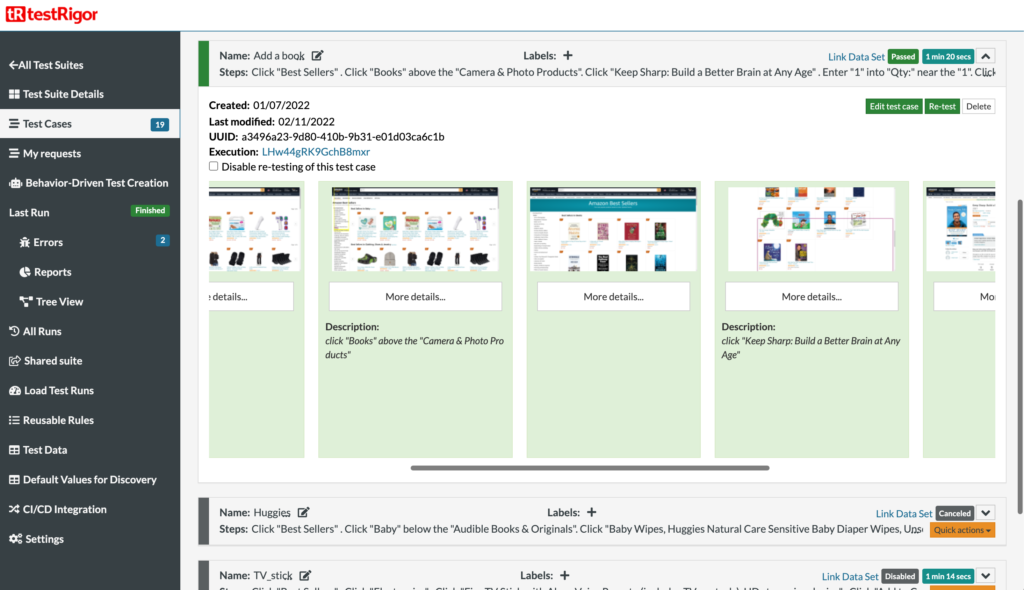1024x590 pixels.
Task: Click the All Runs history icon
Action: click(x=14, y=331)
